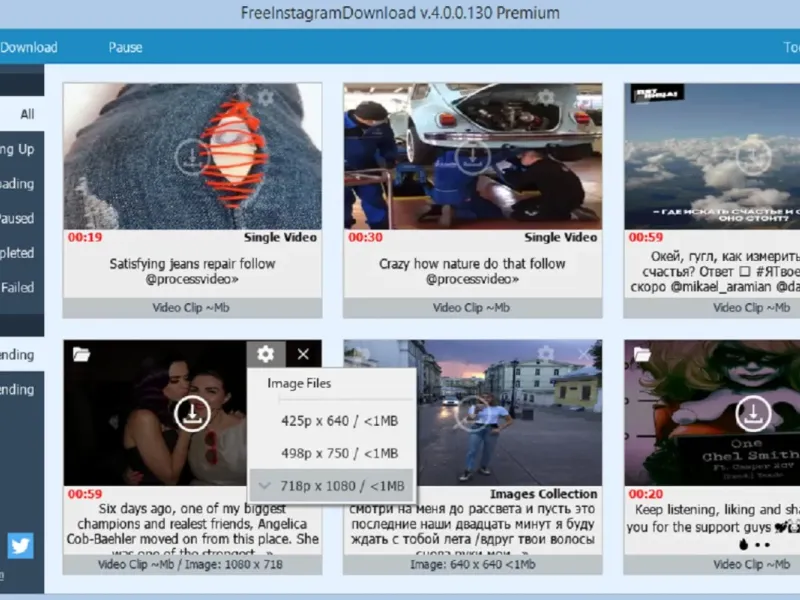This screenshot has height=600, width=800.
Task: Click the 00:19 duration label
Action: pos(85,237)
